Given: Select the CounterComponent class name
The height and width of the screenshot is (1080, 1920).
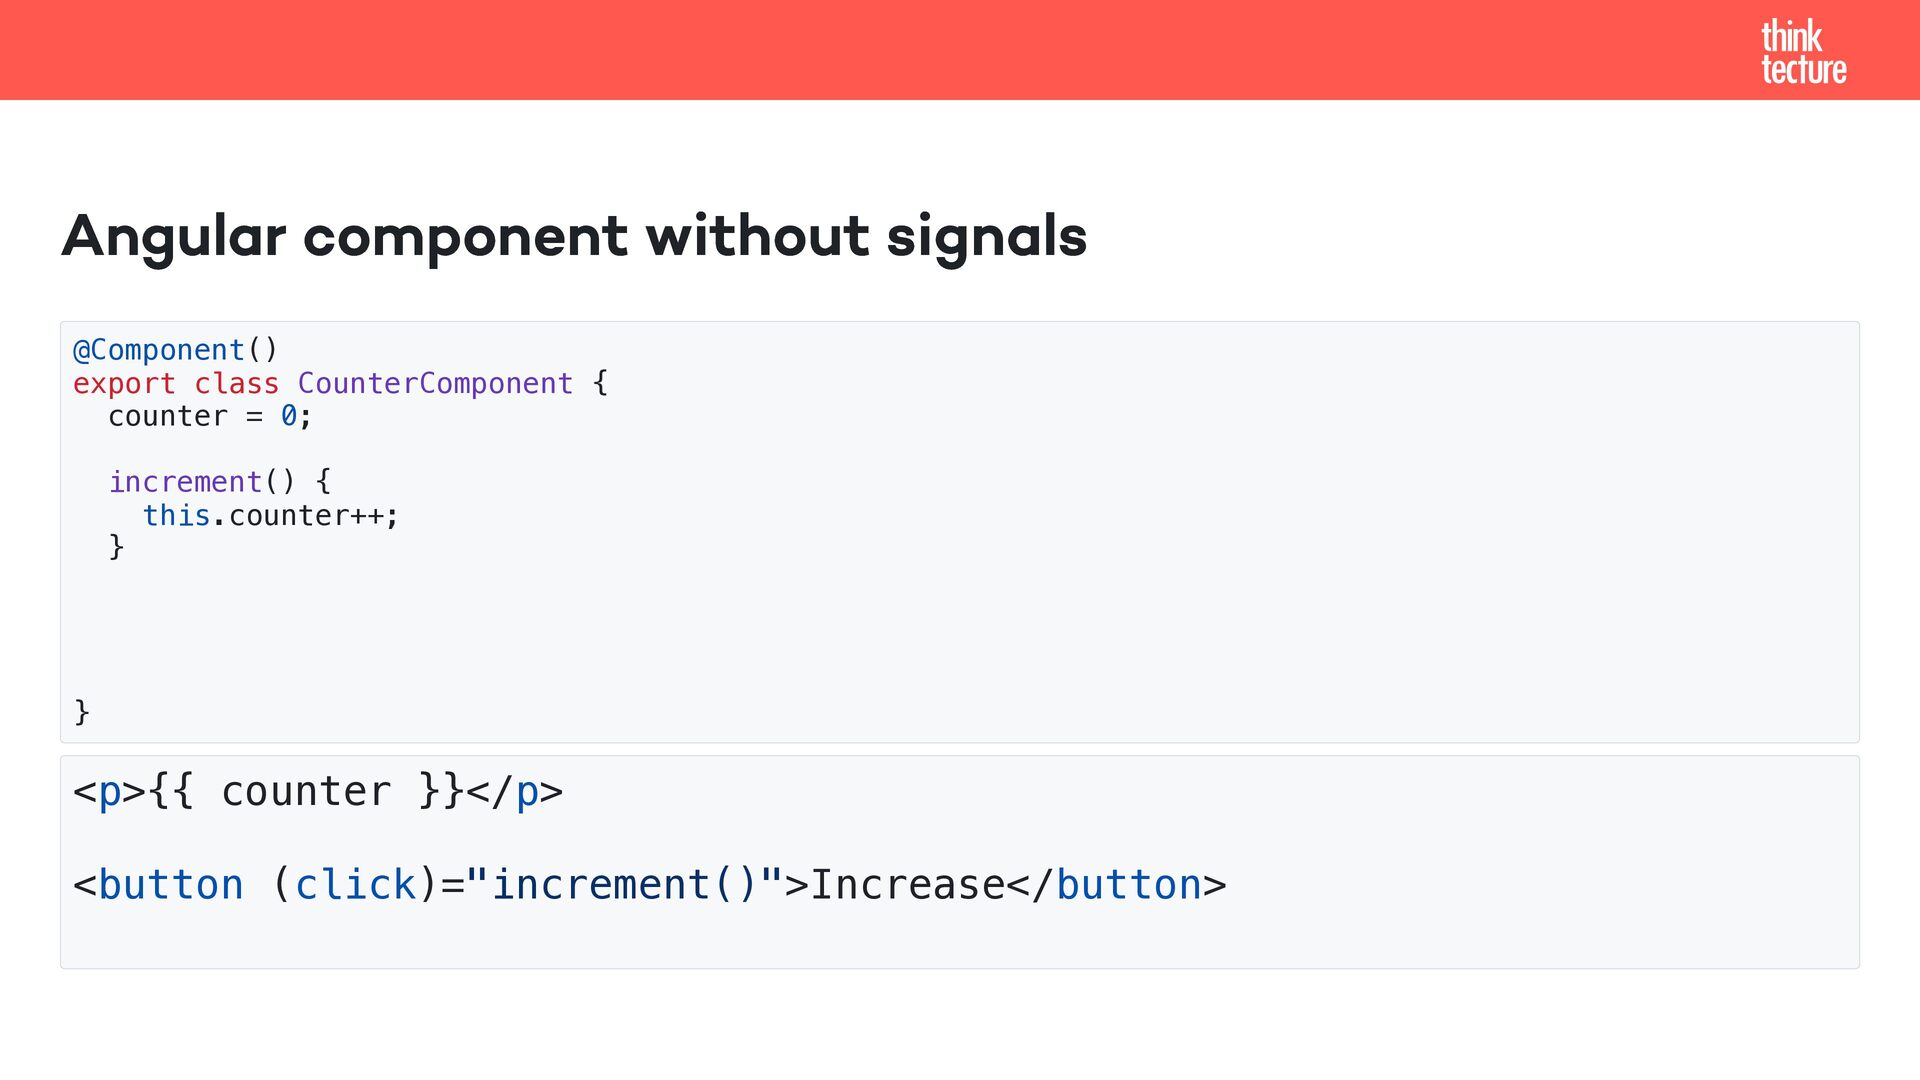Looking at the screenshot, I should (x=435, y=383).
